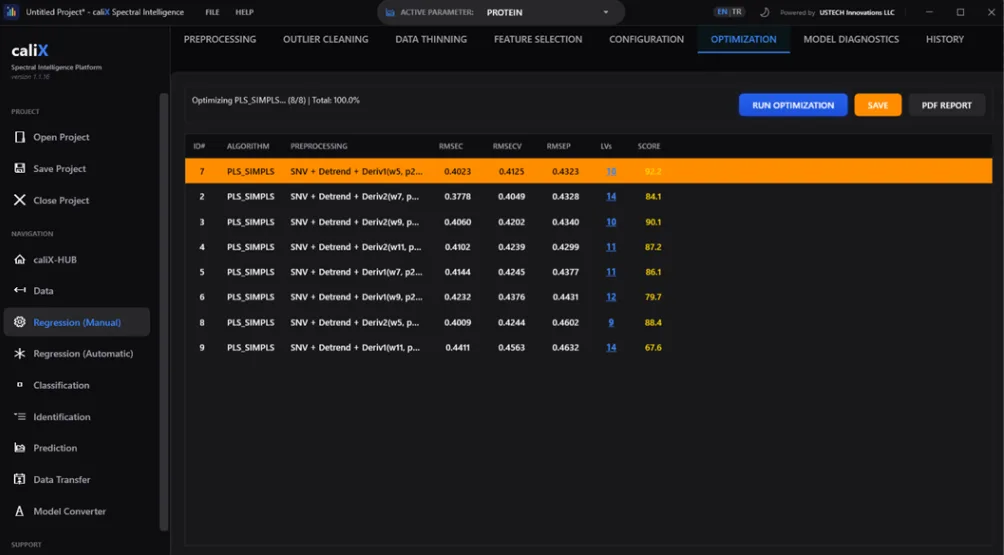Sort by the SCORE column header

649,146
